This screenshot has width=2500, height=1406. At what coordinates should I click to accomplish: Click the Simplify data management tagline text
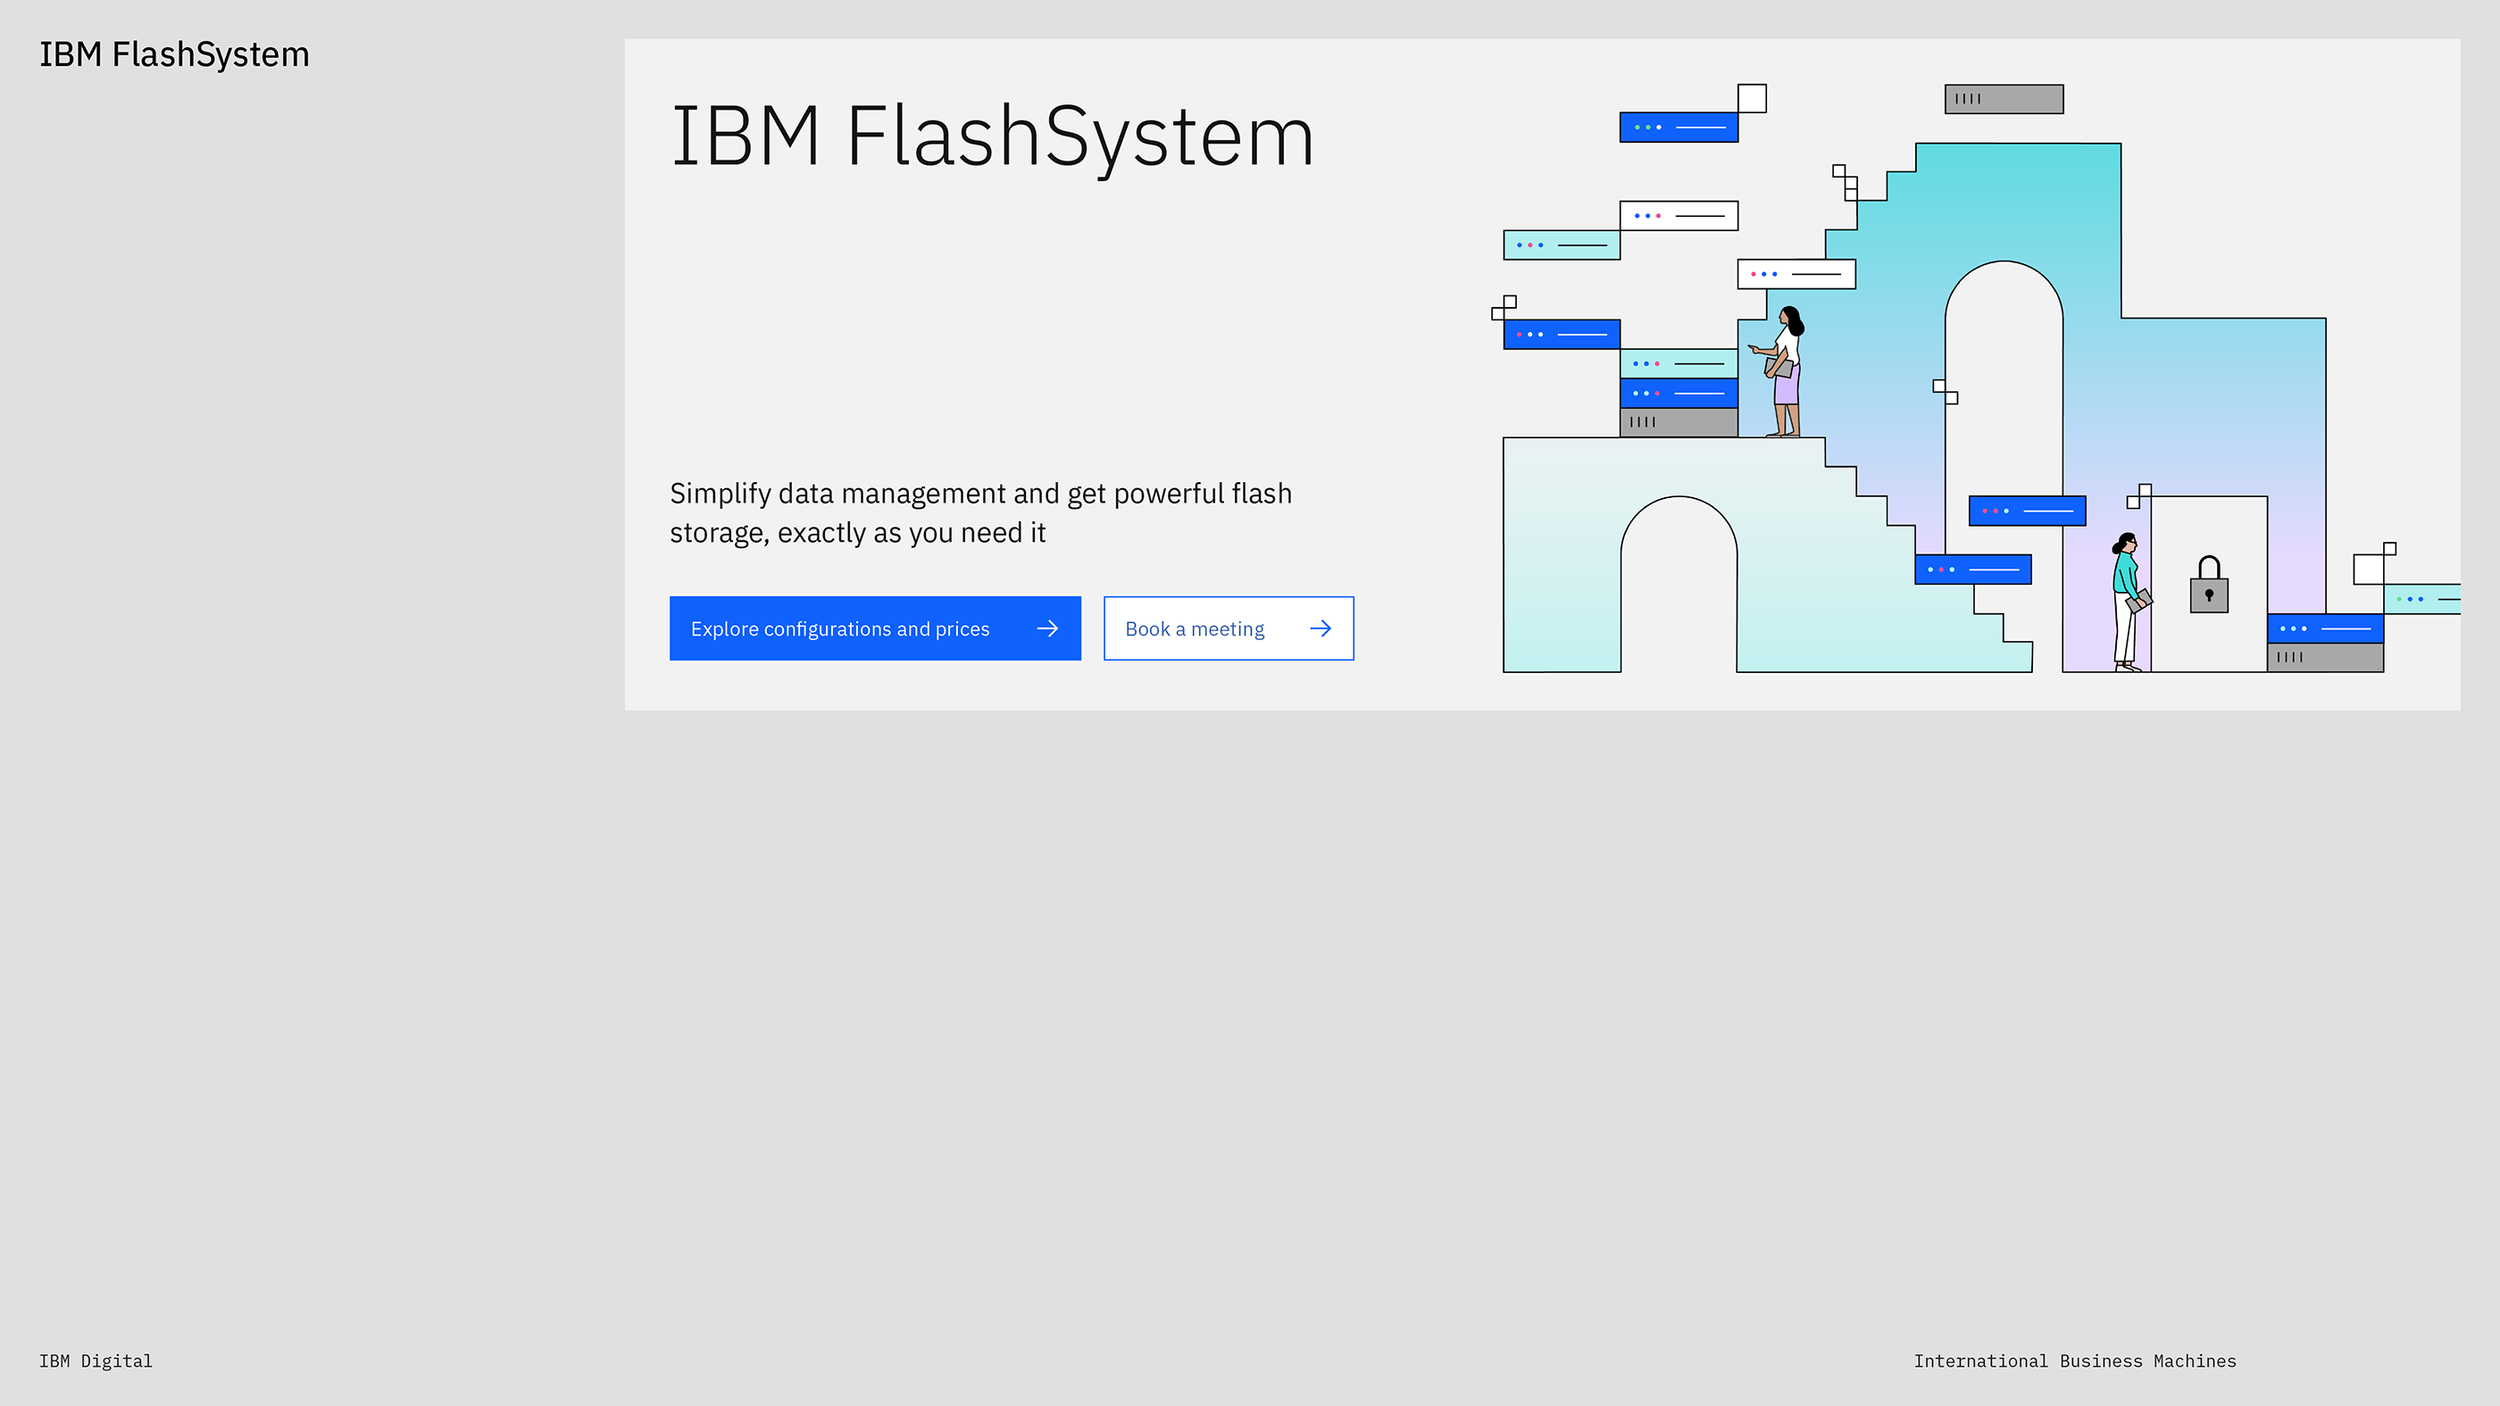tap(980, 513)
